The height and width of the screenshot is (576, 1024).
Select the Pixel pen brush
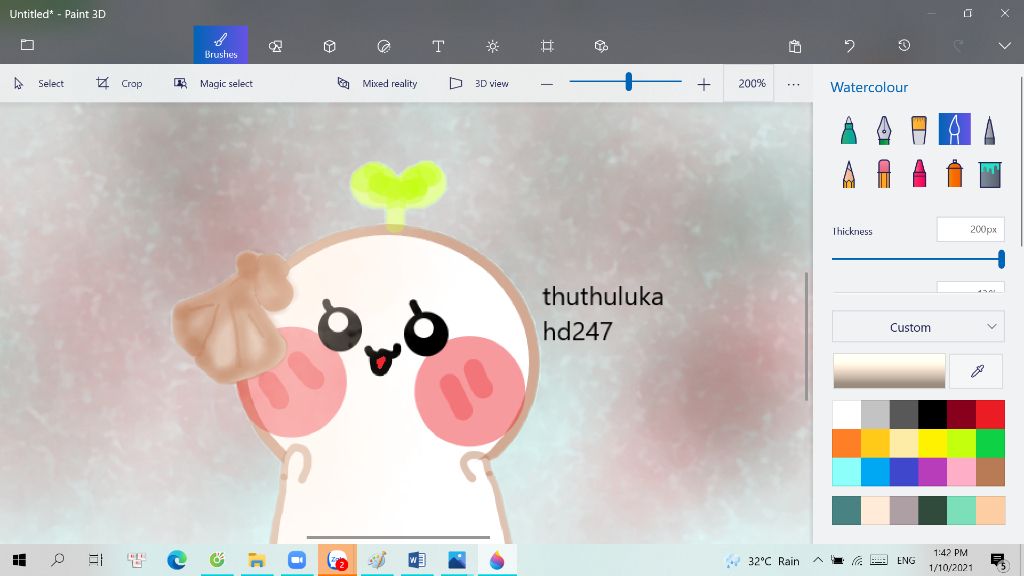[x=989, y=130]
